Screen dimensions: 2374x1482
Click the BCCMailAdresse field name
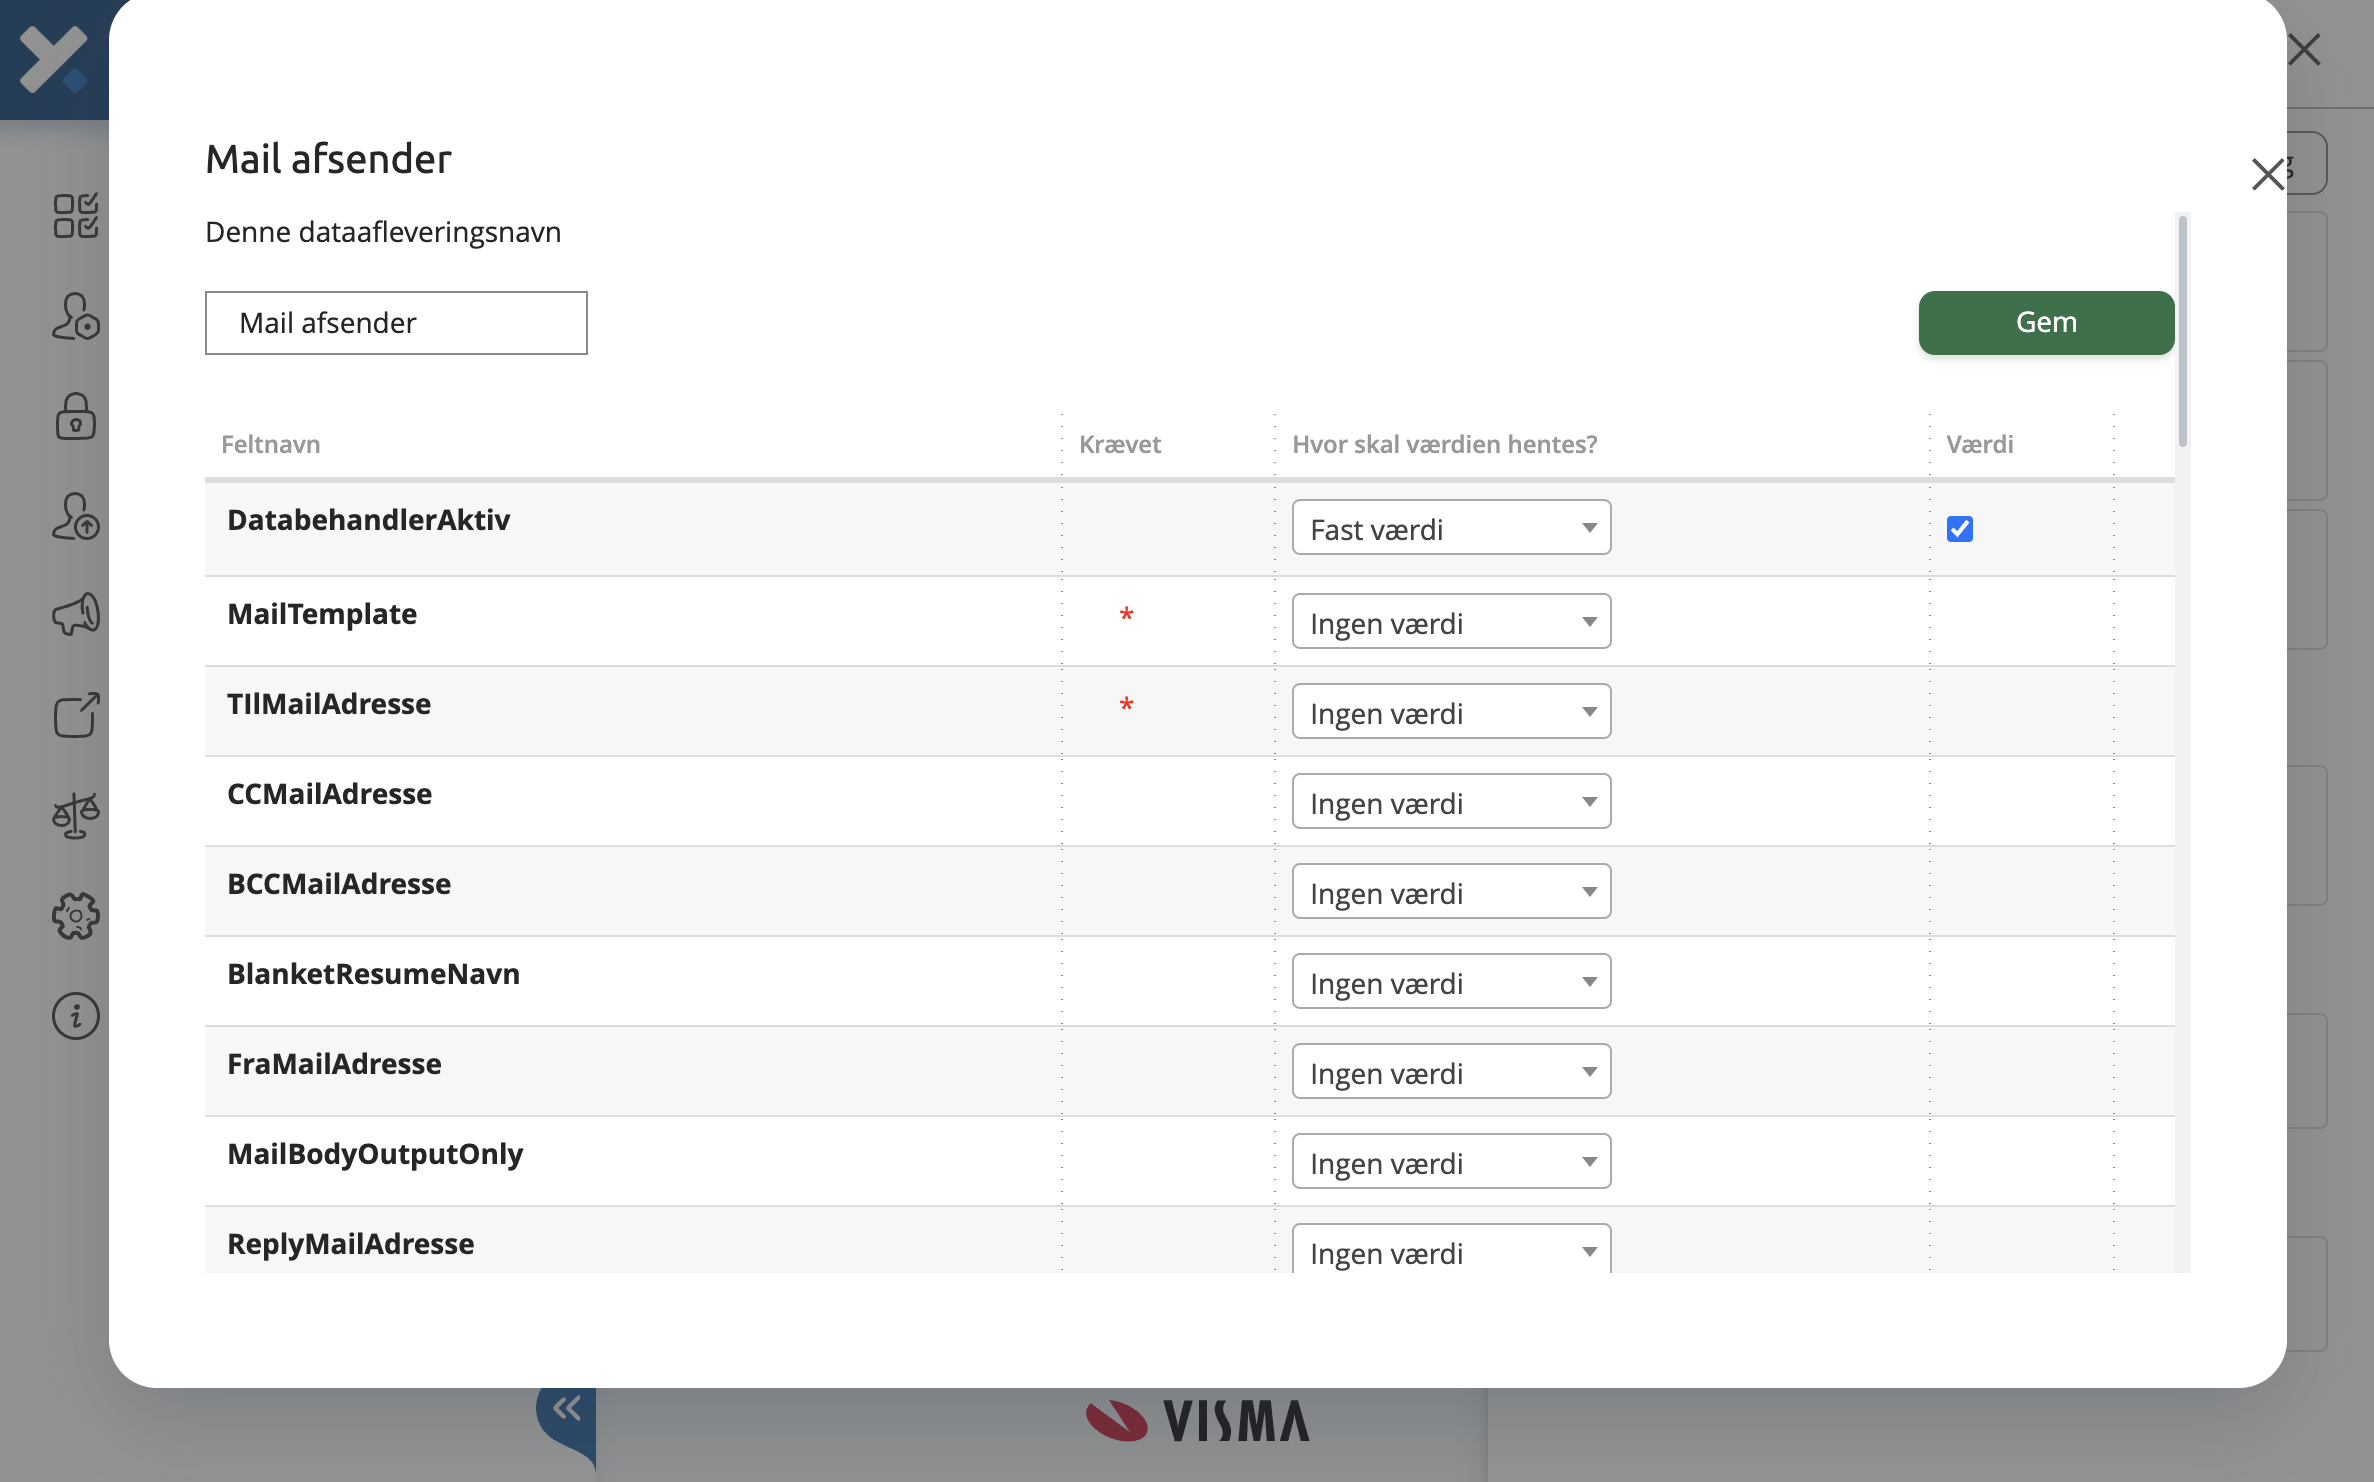click(x=339, y=884)
